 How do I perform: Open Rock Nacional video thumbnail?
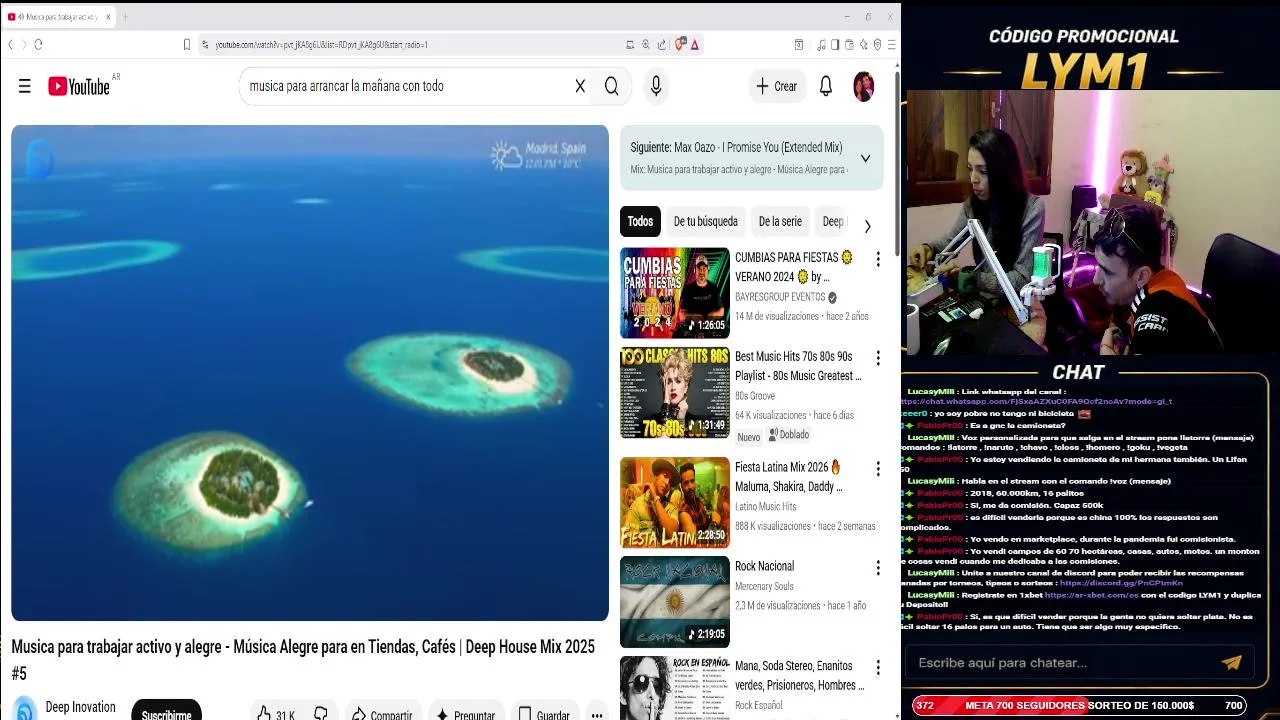point(675,602)
